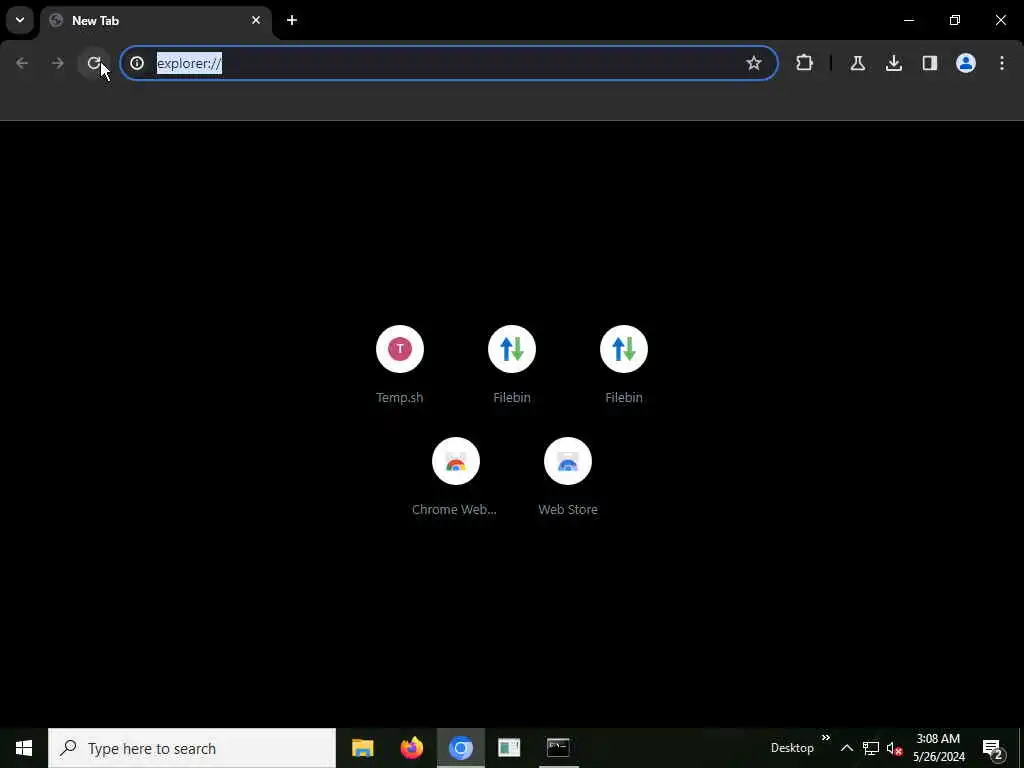The height and width of the screenshot is (768, 1024).
Task: Show hidden system tray icons
Action: click(x=846, y=748)
